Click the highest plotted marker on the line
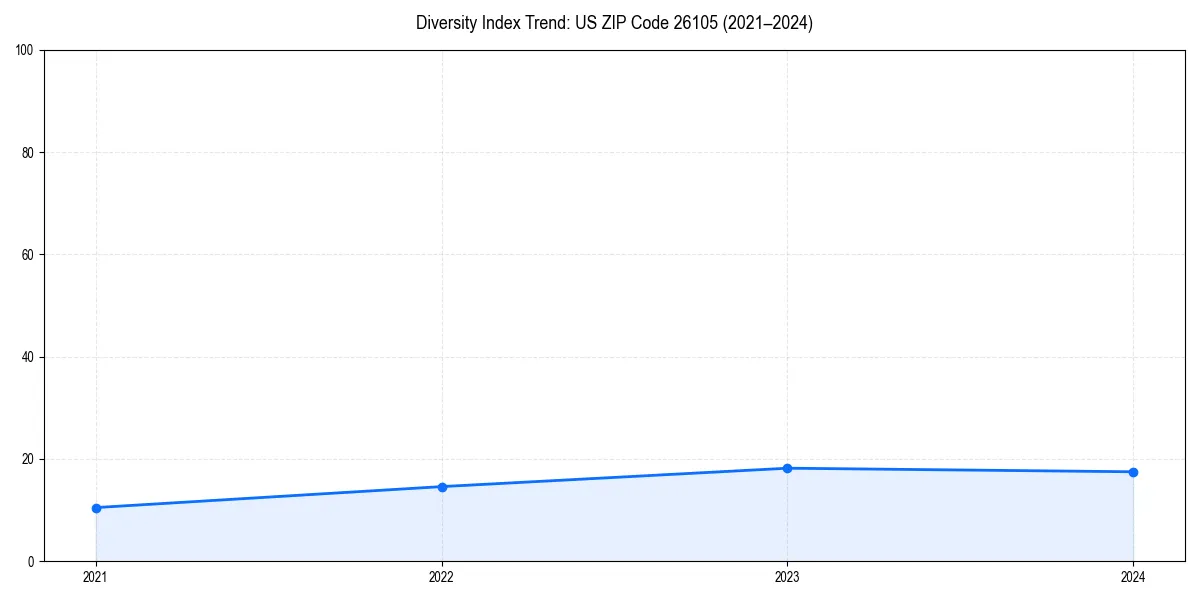1200x600 pixels. [x=787, y=467]
